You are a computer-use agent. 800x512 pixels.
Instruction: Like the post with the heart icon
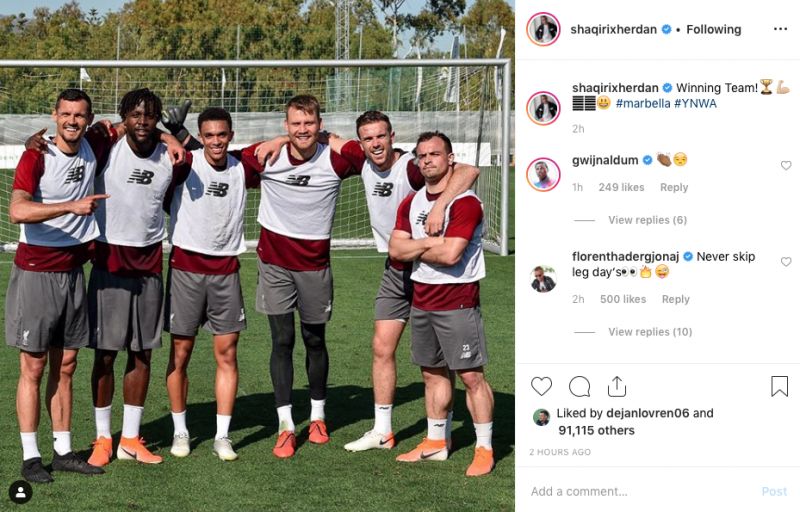541,387
